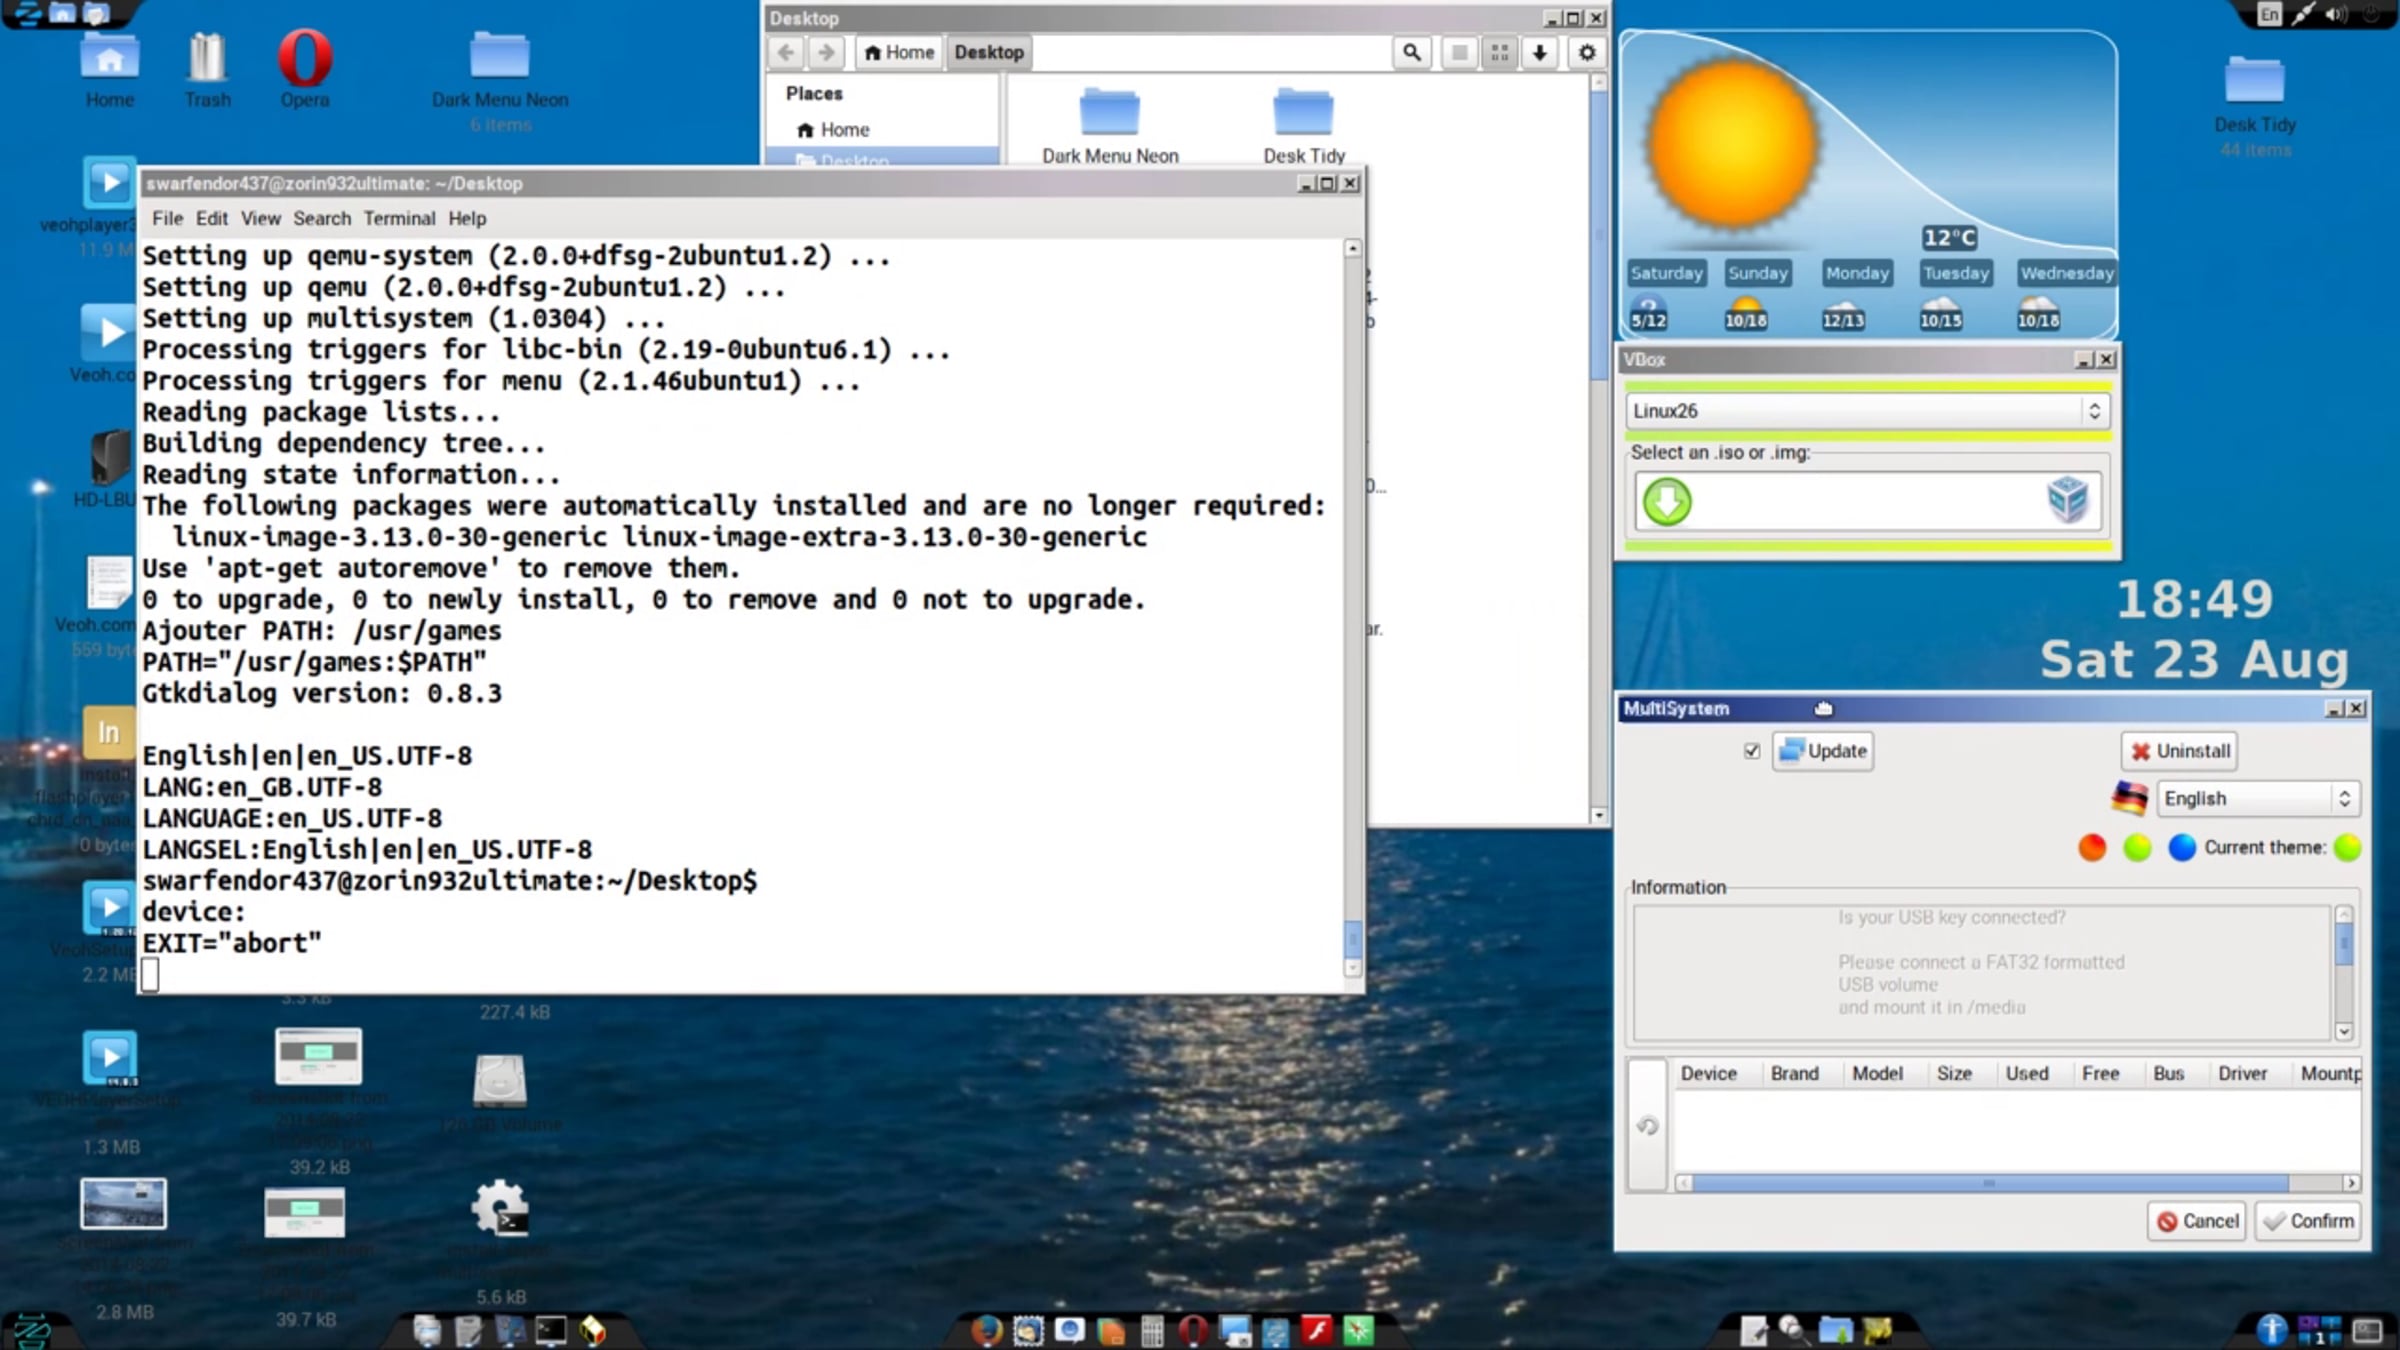2400x1350 pixels.
Task: Select the blue theme circle
Action: click(x=2181, y=848)
